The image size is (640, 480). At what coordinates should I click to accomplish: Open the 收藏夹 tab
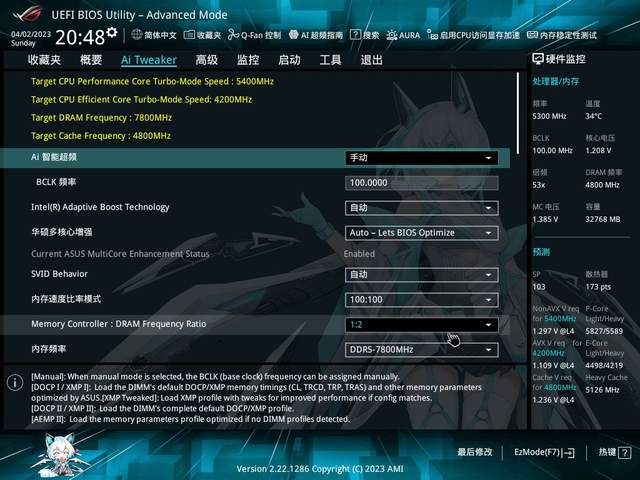click(x=44, y=60)
